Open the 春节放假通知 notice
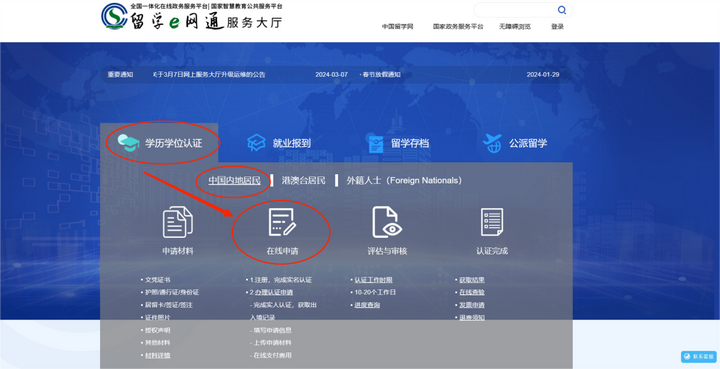 (381, 74)
